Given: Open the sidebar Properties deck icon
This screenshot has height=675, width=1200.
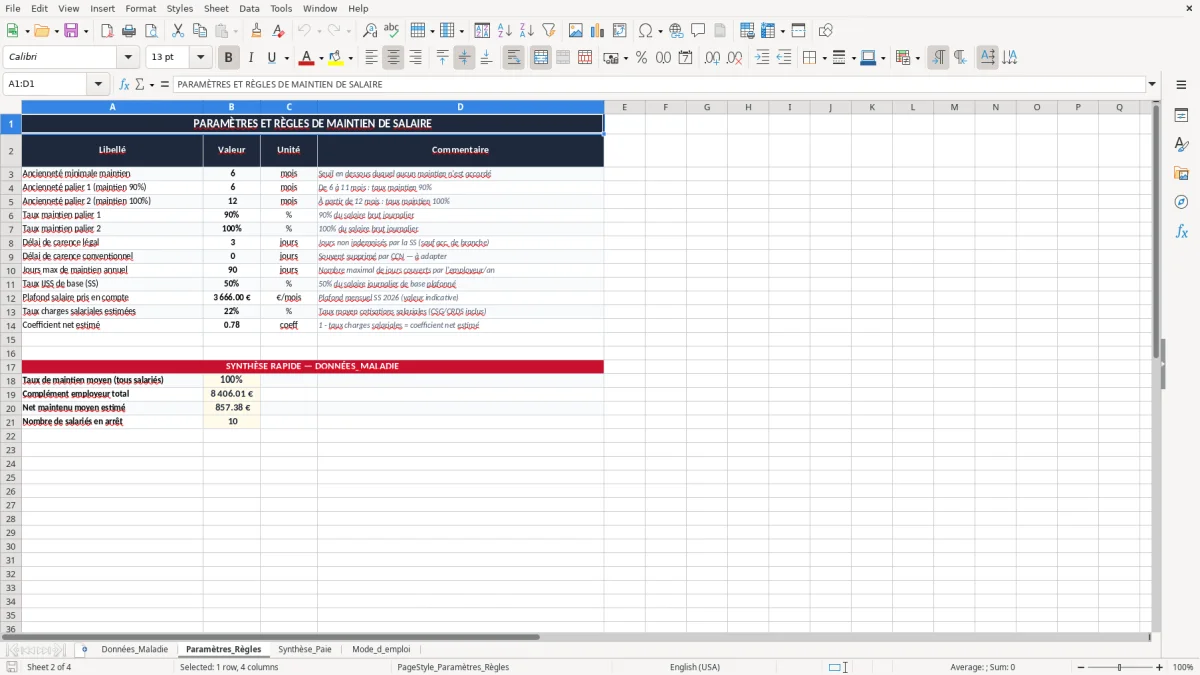Looking at the screenshot, I should click(x=1181, y=116).
